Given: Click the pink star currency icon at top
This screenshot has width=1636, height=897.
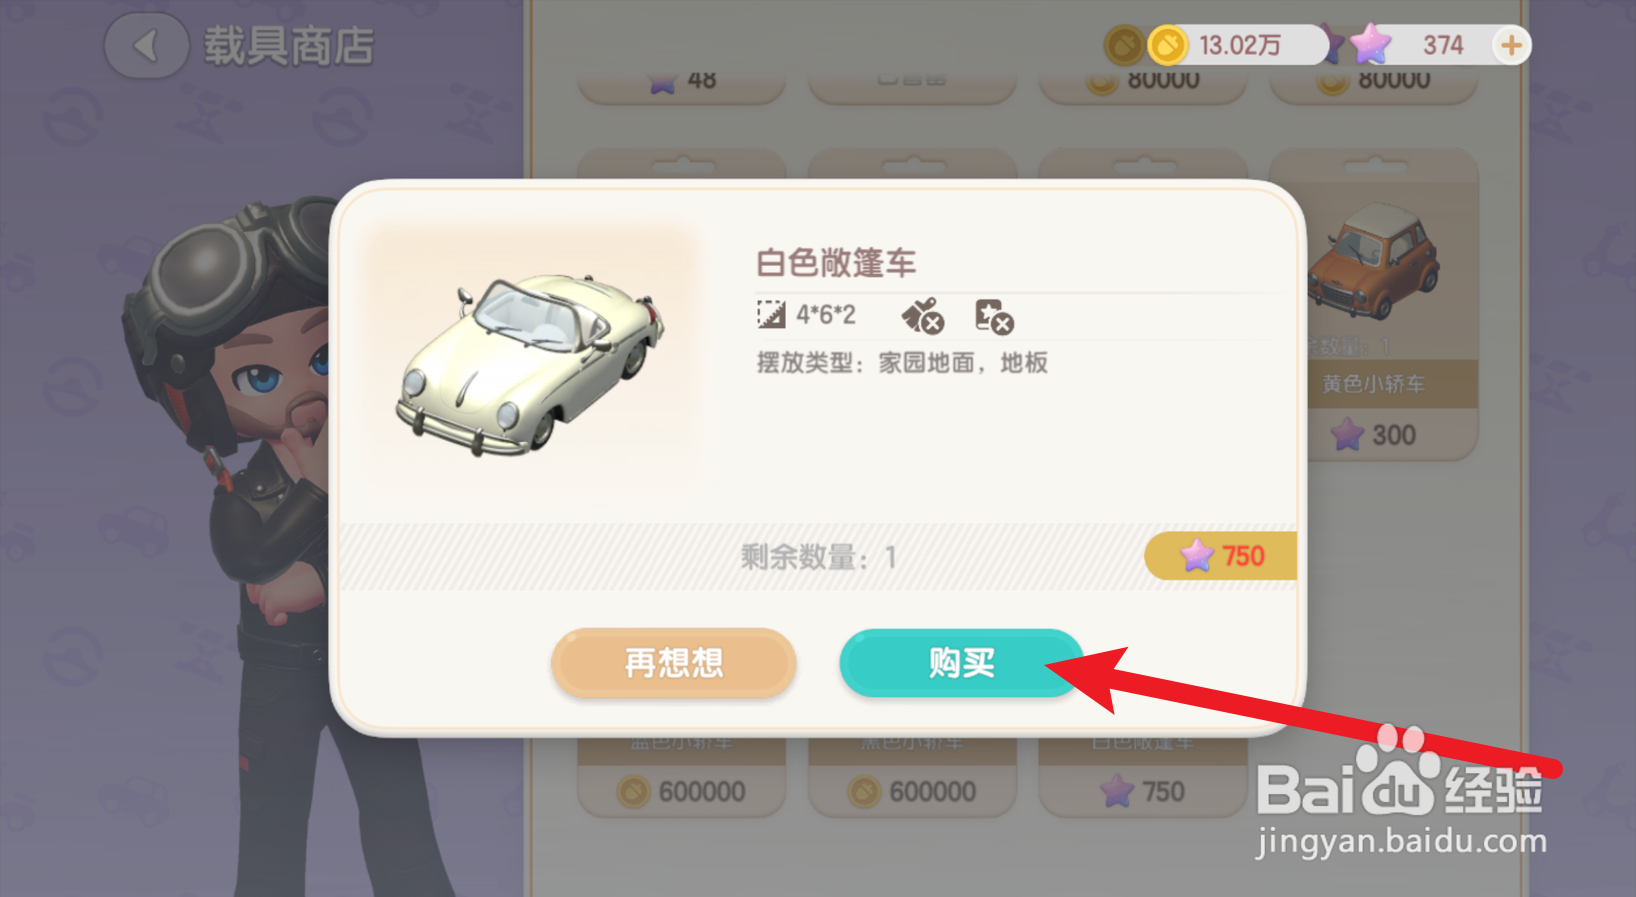Looking at the screenshot, I should coord(1369,44).
